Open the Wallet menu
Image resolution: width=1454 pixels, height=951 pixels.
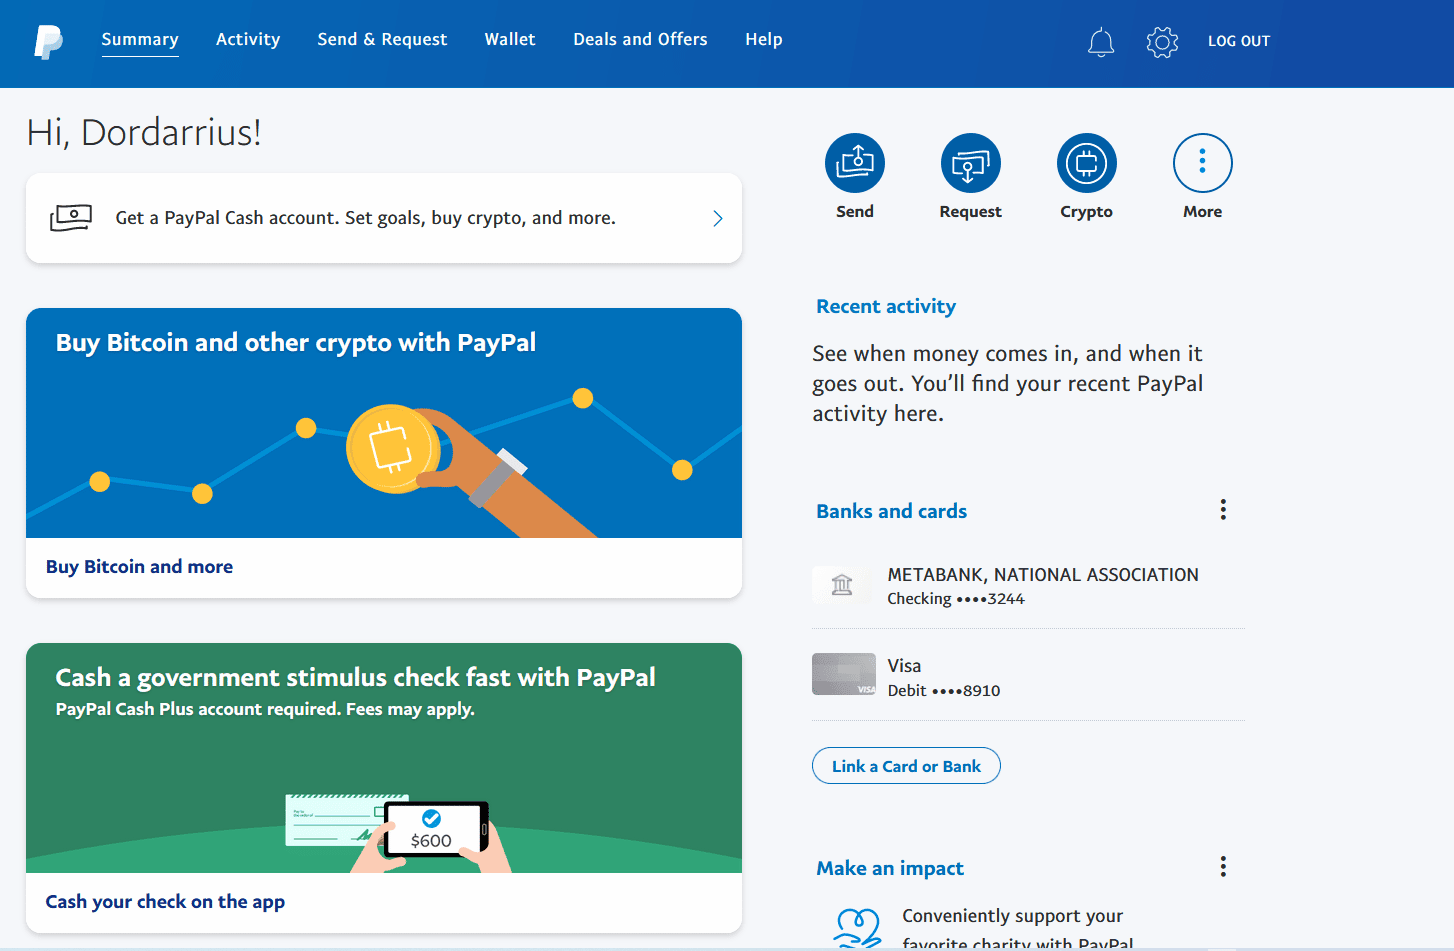tap(510, 39)
